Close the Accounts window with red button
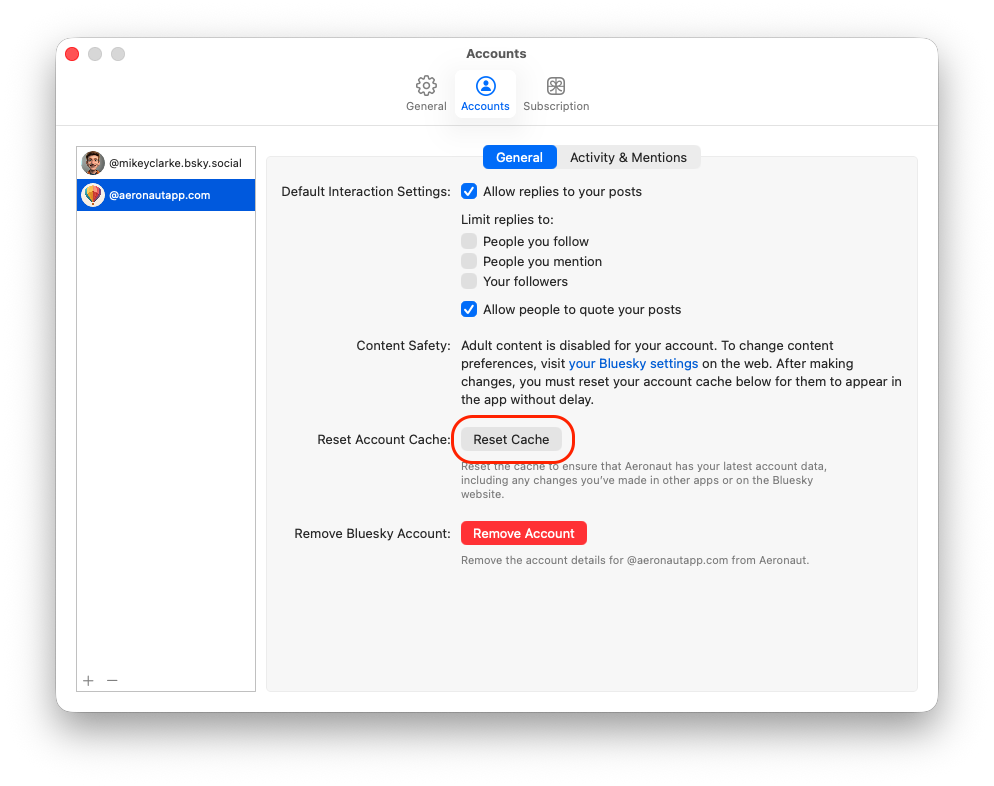 72,54
